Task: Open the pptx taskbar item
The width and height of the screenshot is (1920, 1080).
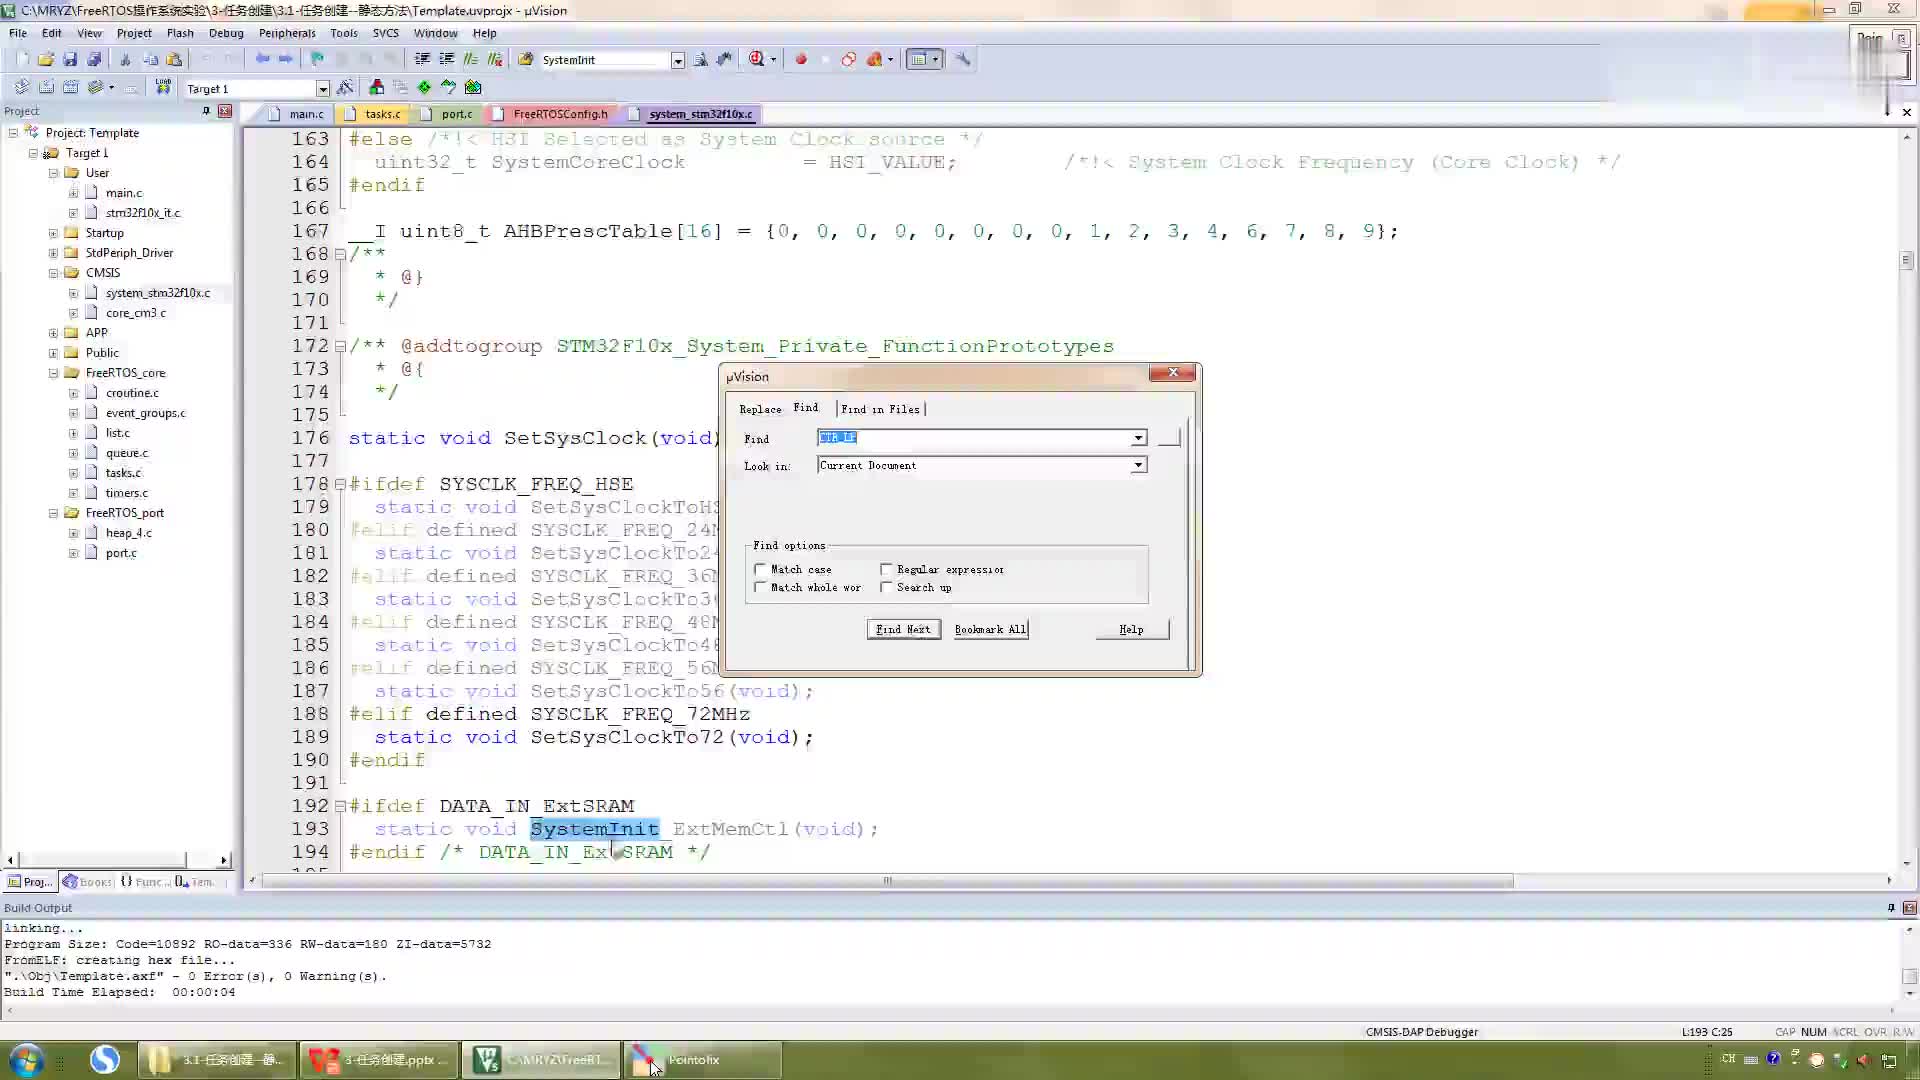Action: (379, 1060)
